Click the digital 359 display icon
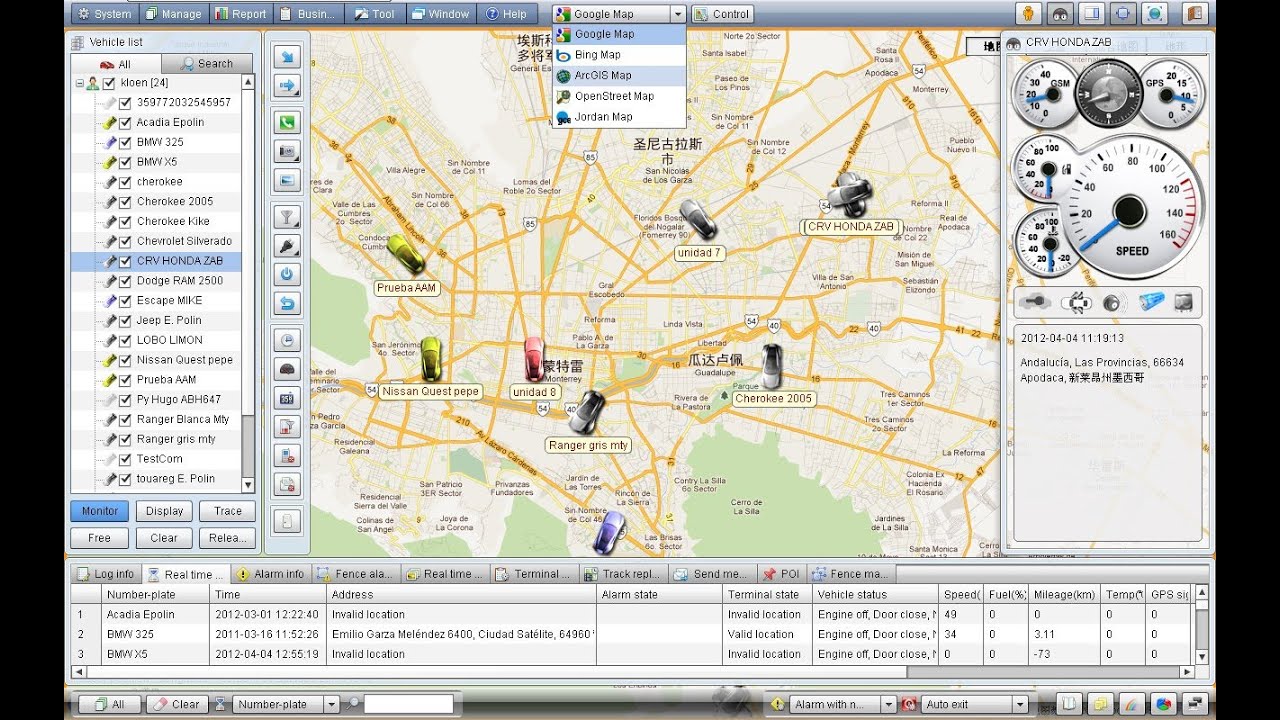 click(x=287, y=398)
